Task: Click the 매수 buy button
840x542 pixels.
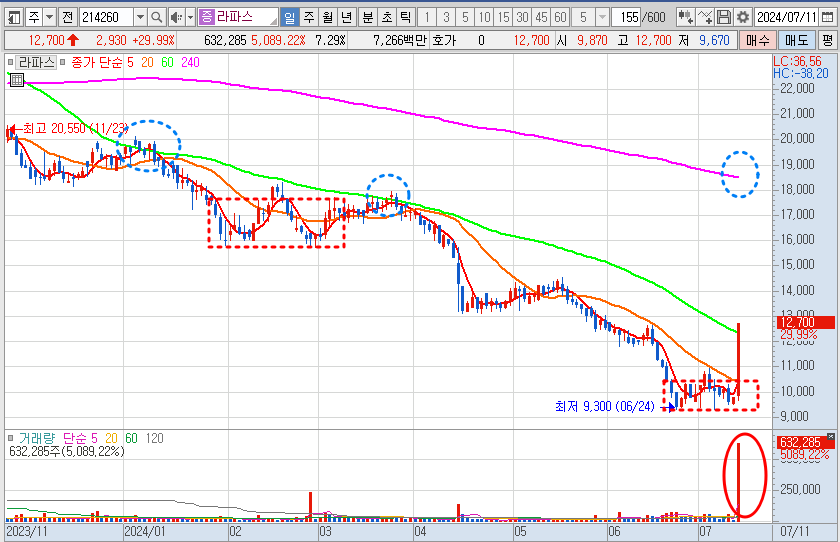Action: 758,40
